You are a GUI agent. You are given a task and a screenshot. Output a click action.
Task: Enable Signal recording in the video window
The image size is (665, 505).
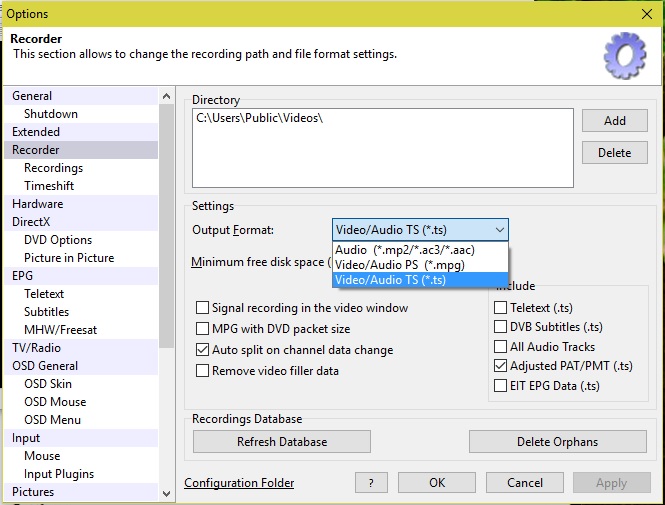coord(203,308)
